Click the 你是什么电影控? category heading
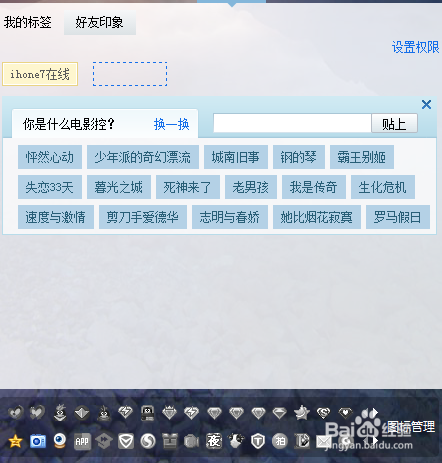442x463 pixels. click(69, 124)
